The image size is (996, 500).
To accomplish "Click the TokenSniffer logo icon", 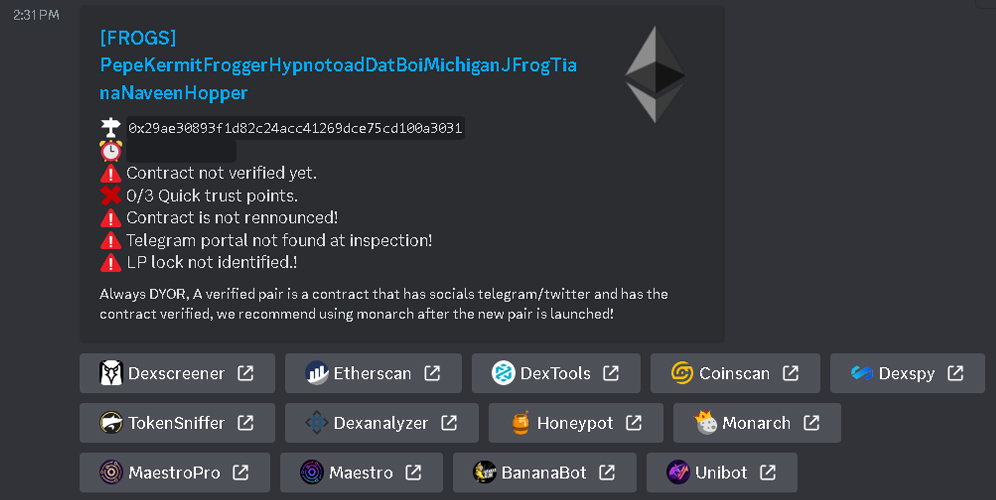I will [x=111, y=423].
